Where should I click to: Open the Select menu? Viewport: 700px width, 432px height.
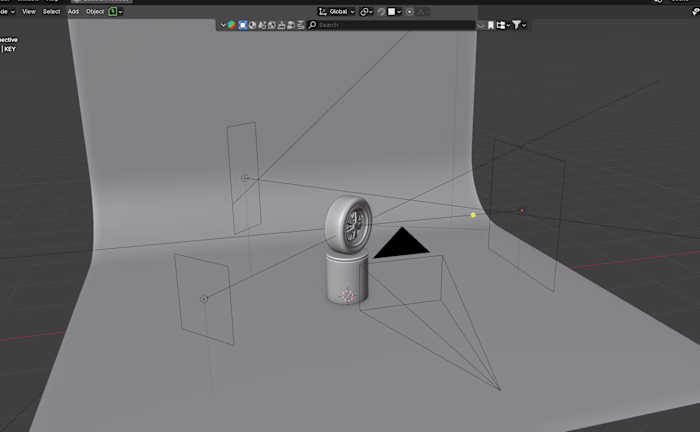51,12
